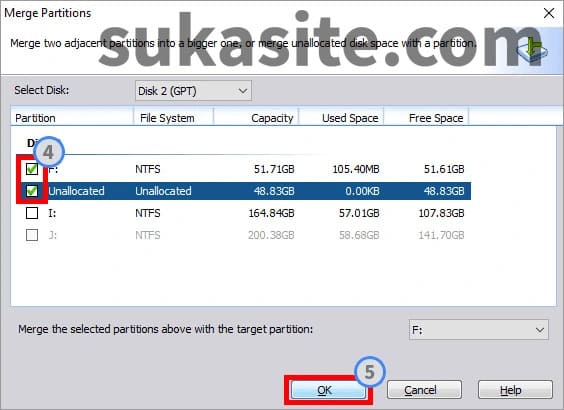Screen dimensions: 564x410
Task: Uncheck the Unallocated space checkbox
Action: tap(32, 191)
